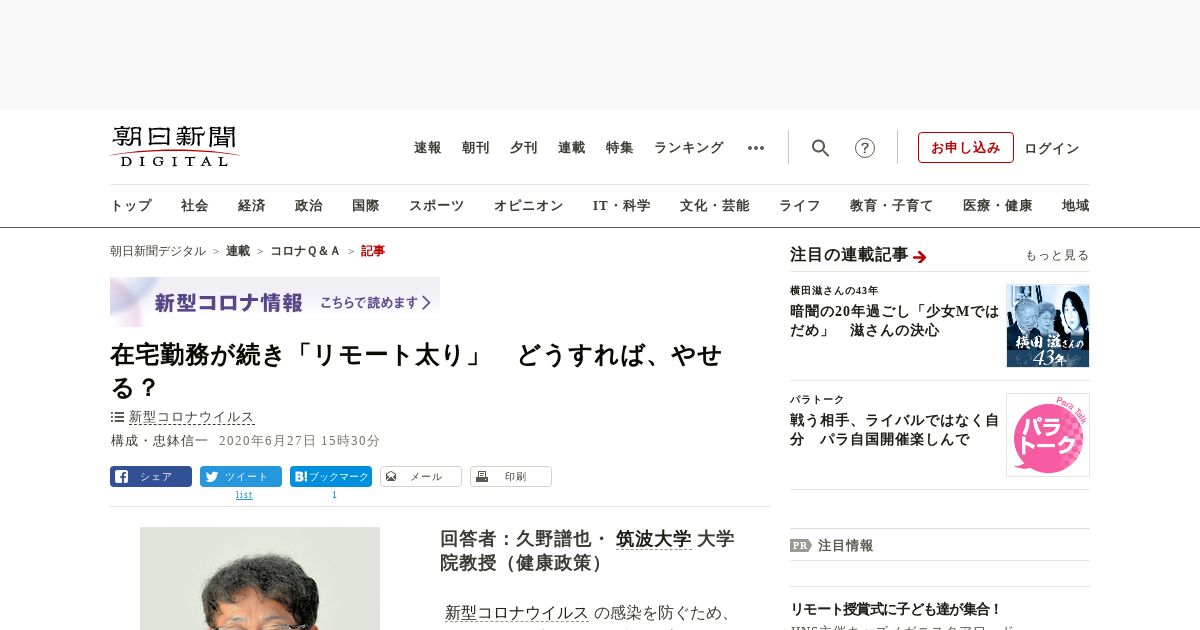Go to the スポーツ section tab
The width and height of the screenshot is (1200, 630).
point(436,206)
